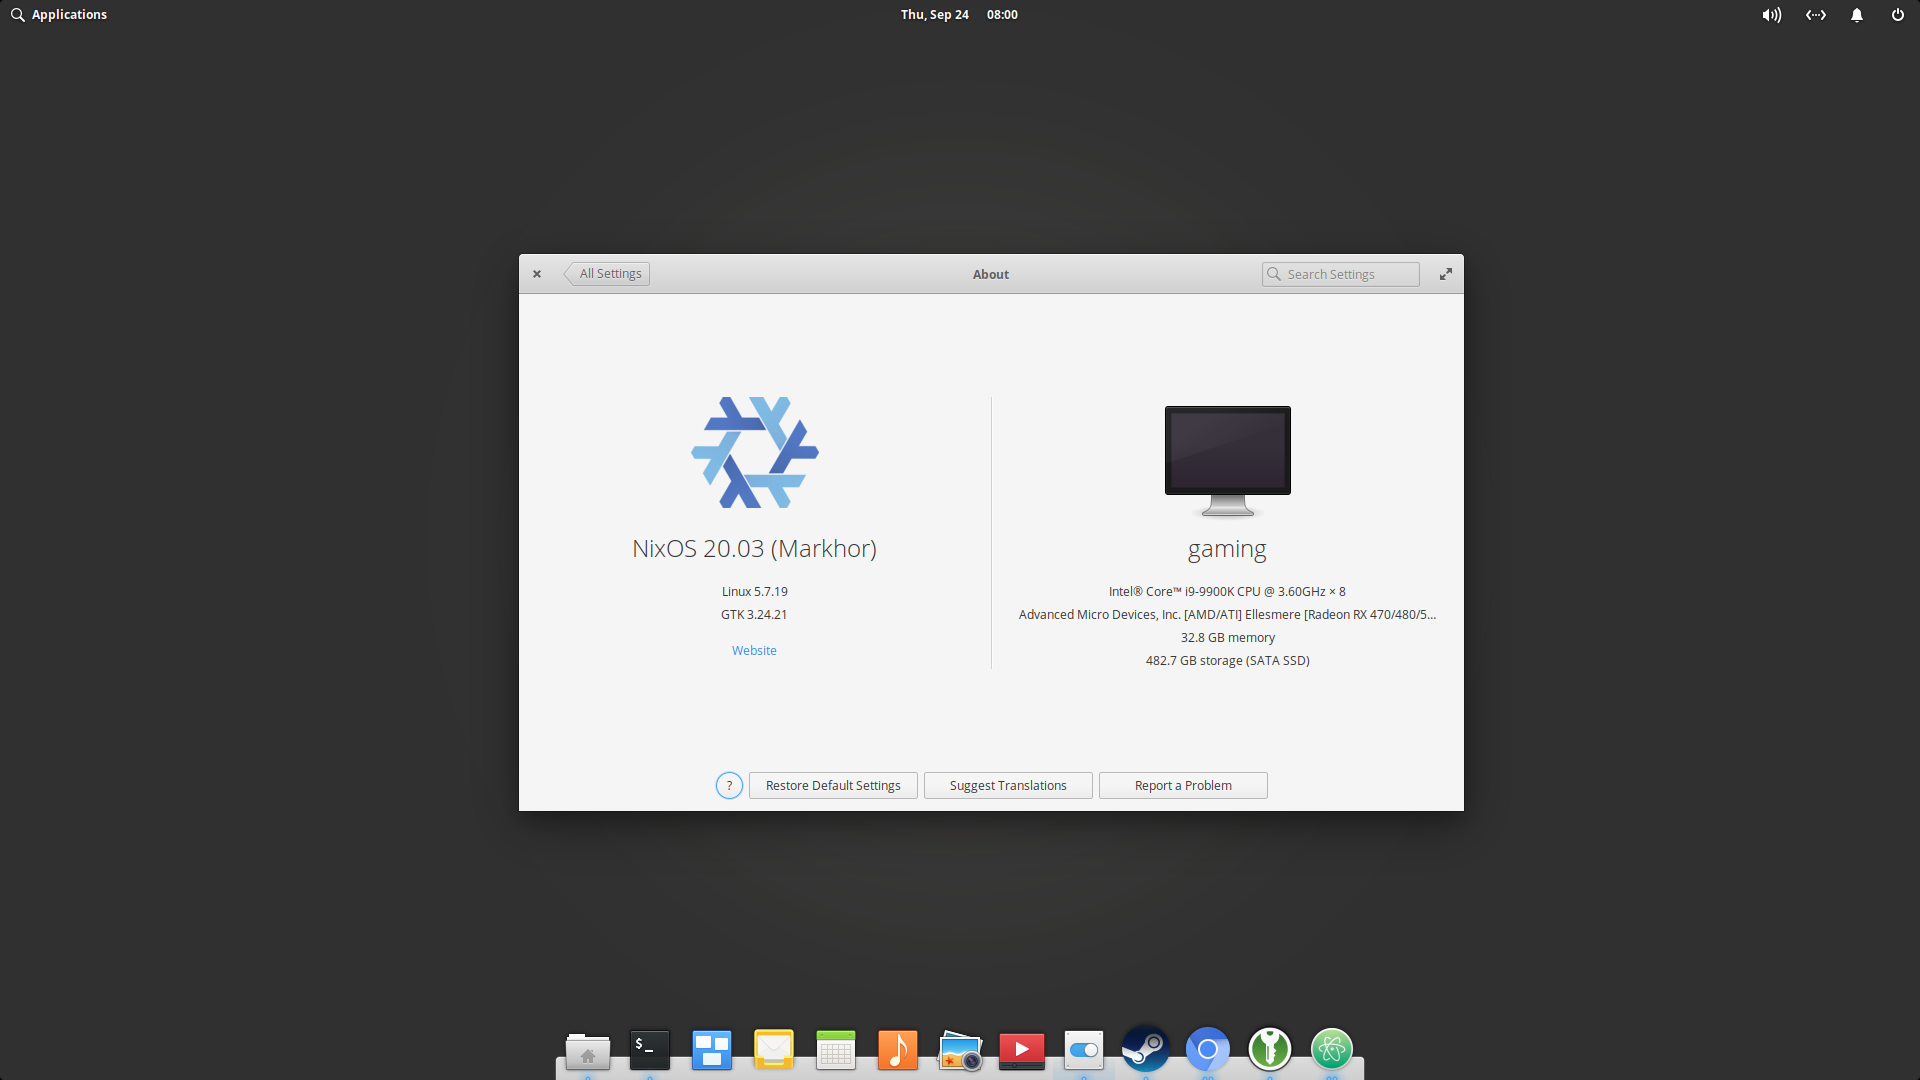Open System Settings switch icon in dock
This screenshot has width=1920, height=1080.
(1084, 1050)
